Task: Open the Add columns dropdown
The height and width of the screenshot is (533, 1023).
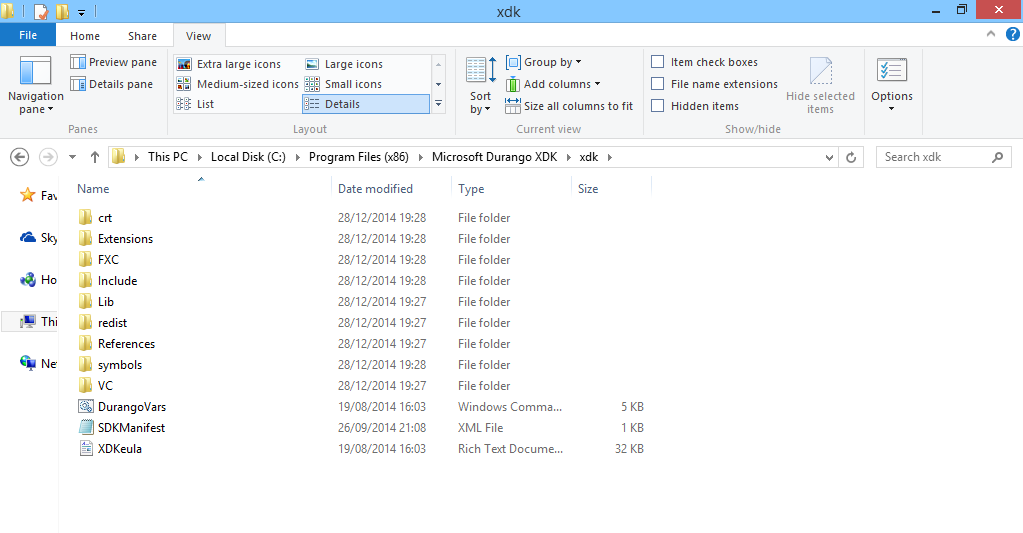Action: (553, 84)
